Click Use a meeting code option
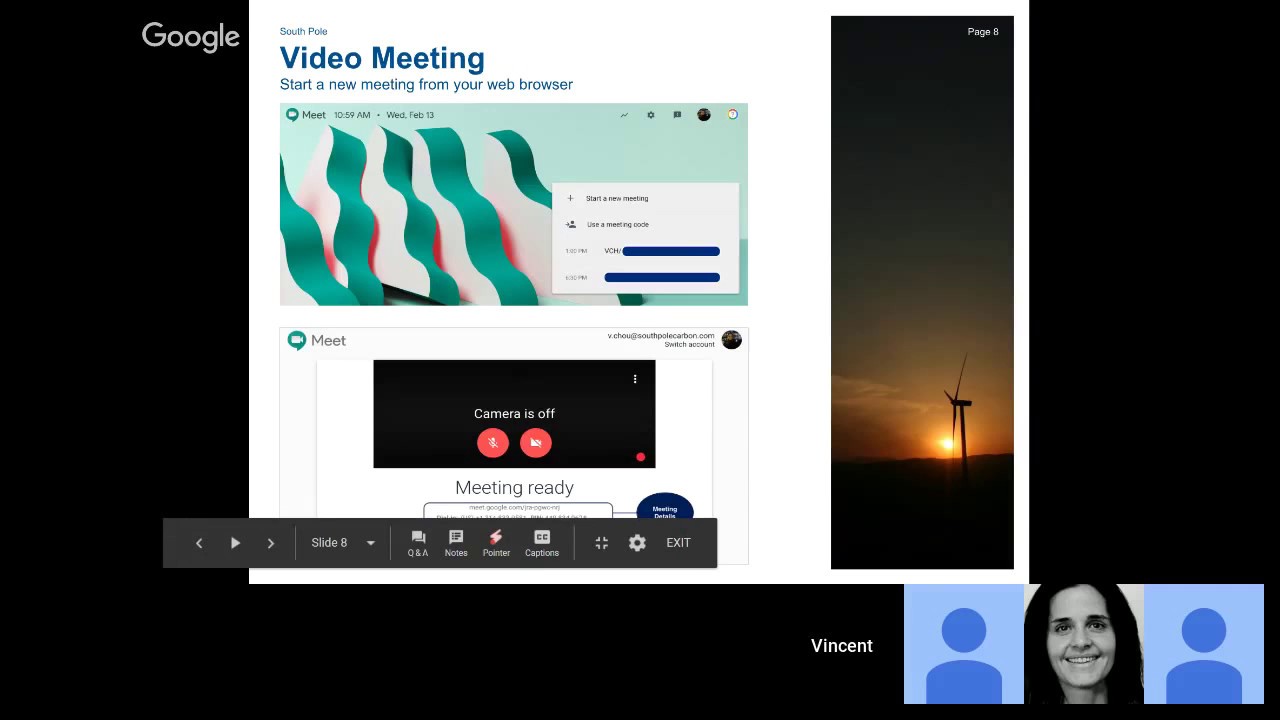The image size is (1280, 720). [618, 225]
